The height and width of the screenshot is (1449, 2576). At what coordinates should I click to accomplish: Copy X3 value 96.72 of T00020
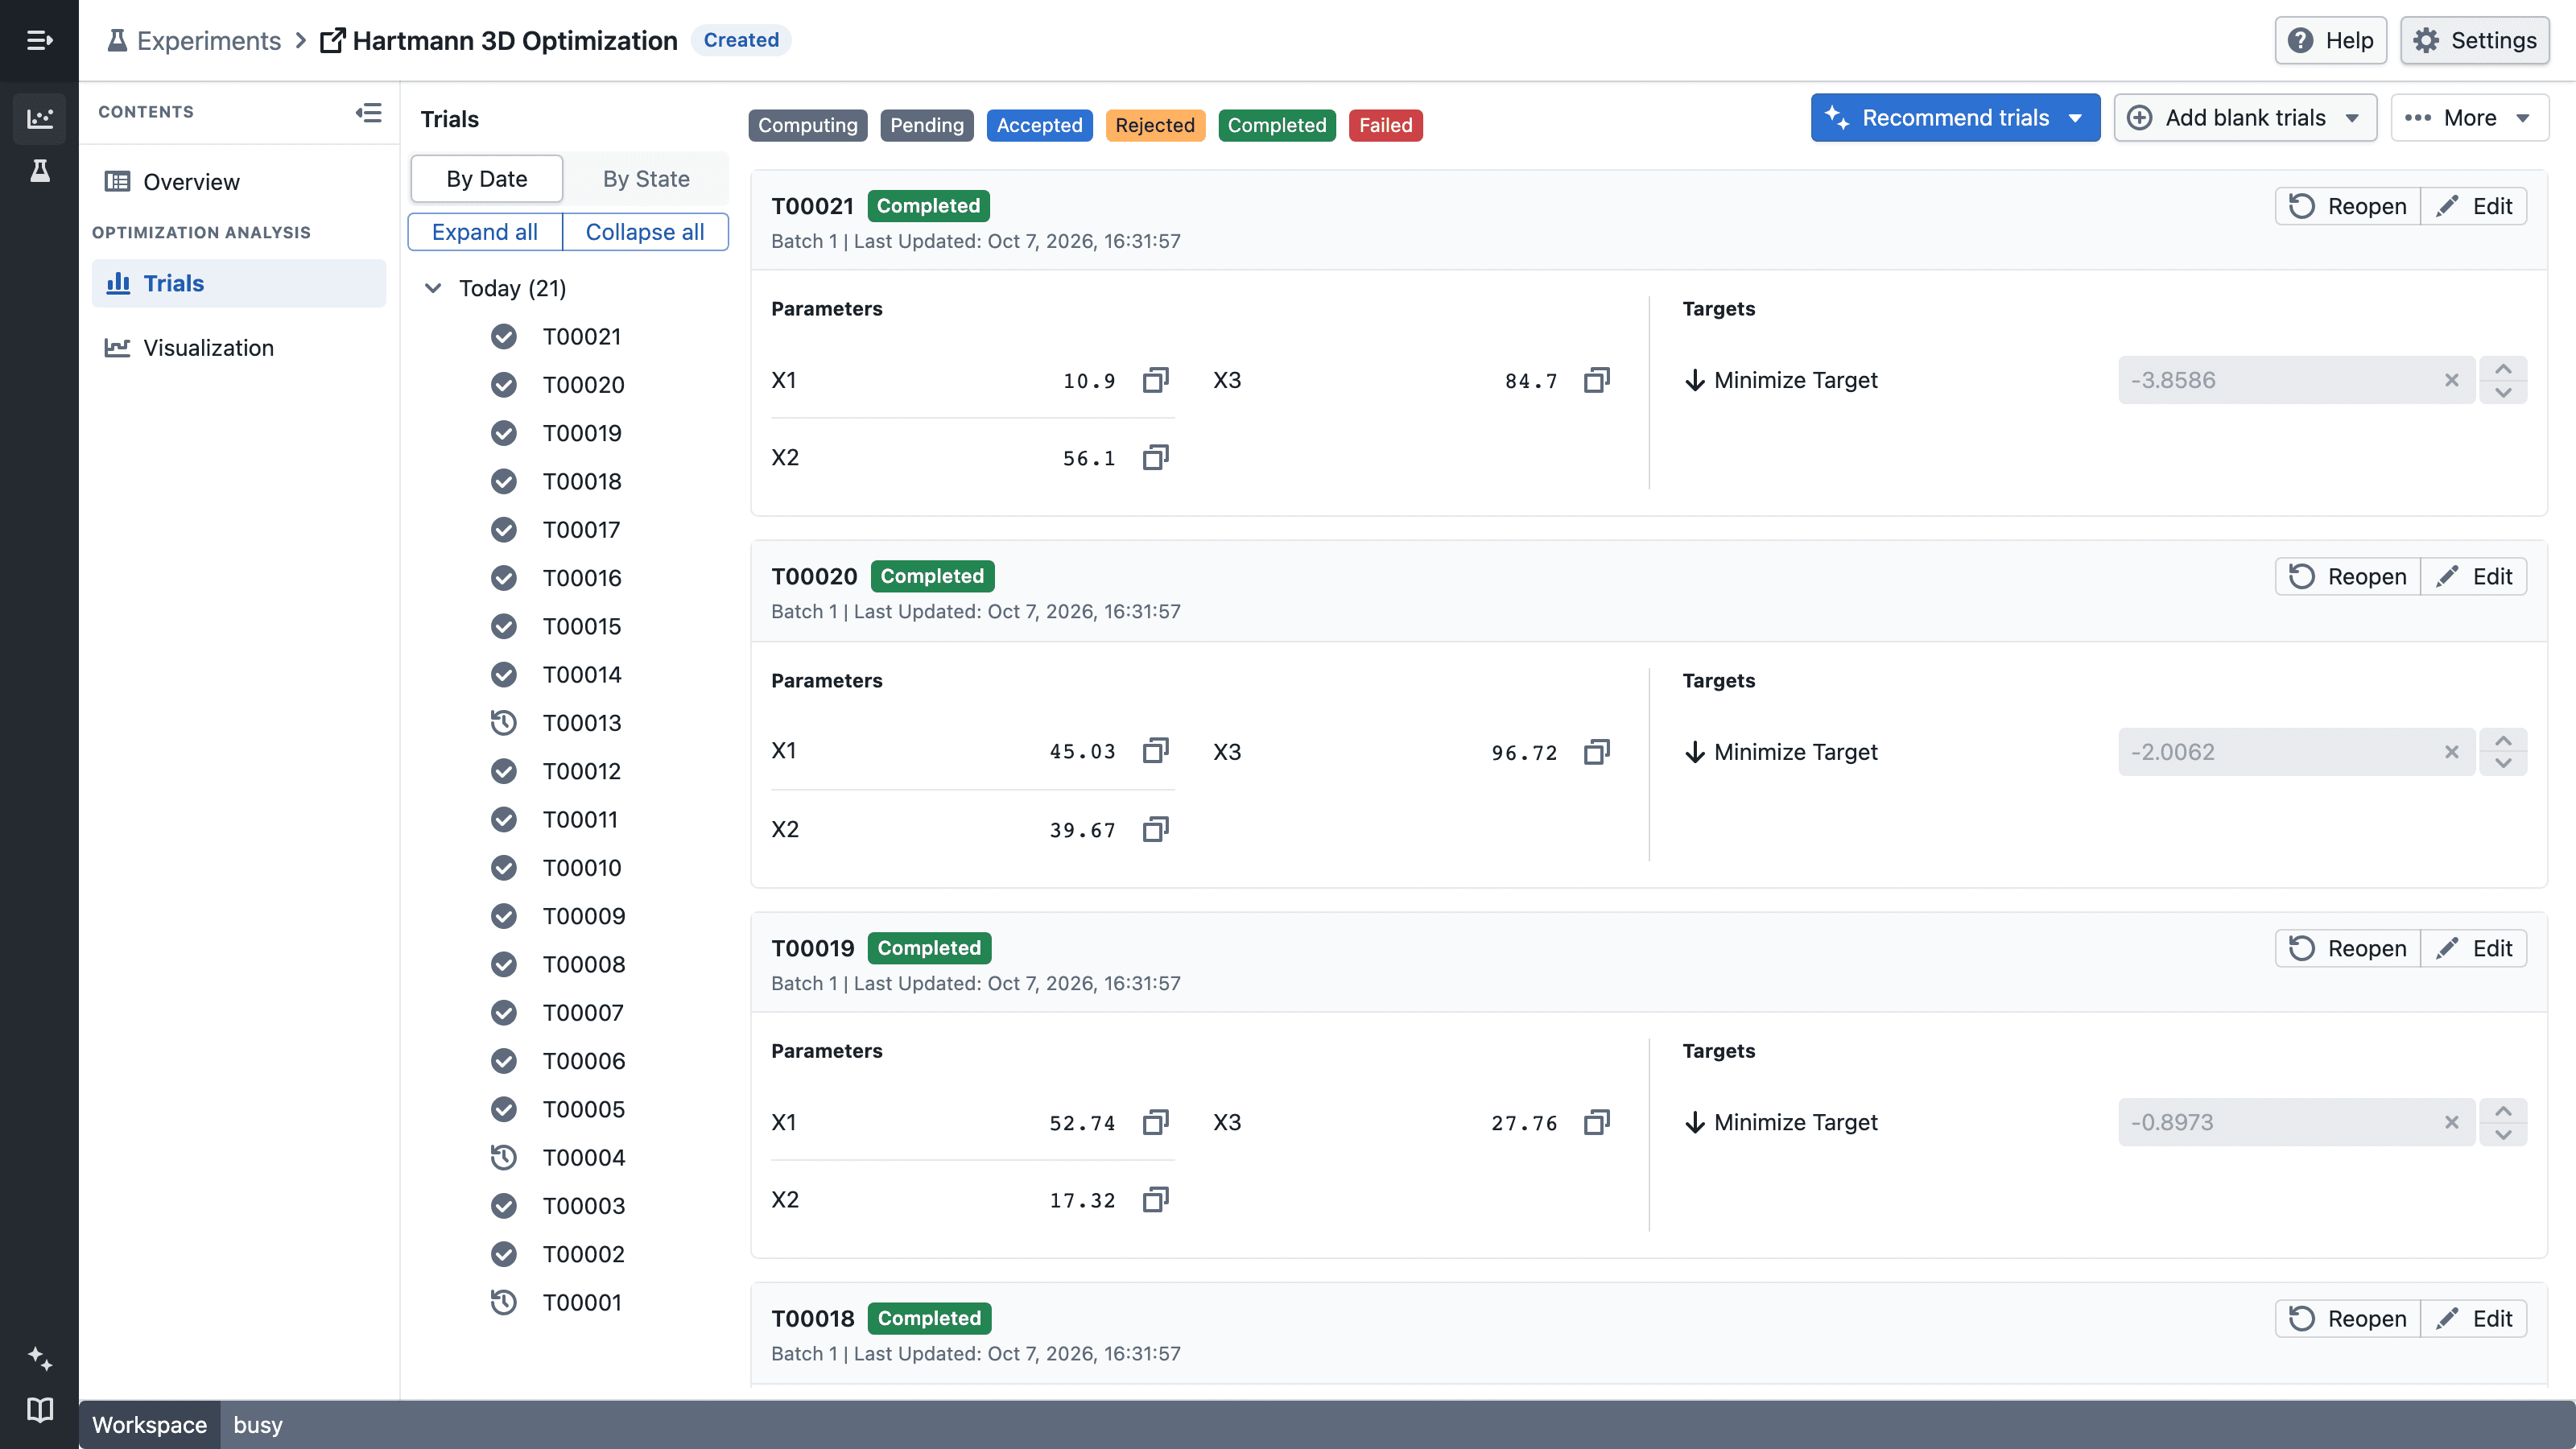tap(1597, 752)
